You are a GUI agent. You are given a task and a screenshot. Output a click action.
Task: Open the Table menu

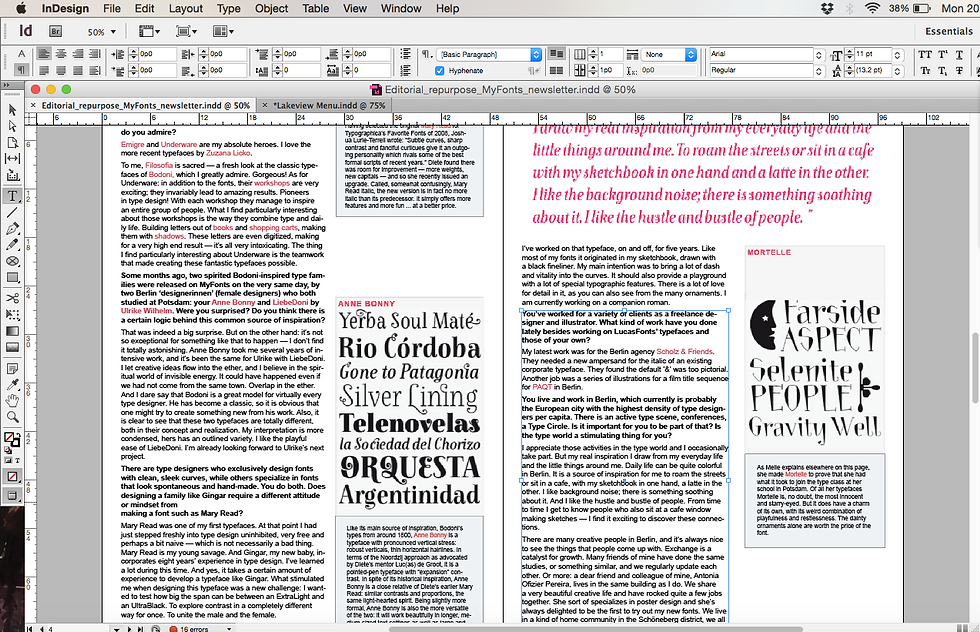pyautogui.click(x=316, y=8)
